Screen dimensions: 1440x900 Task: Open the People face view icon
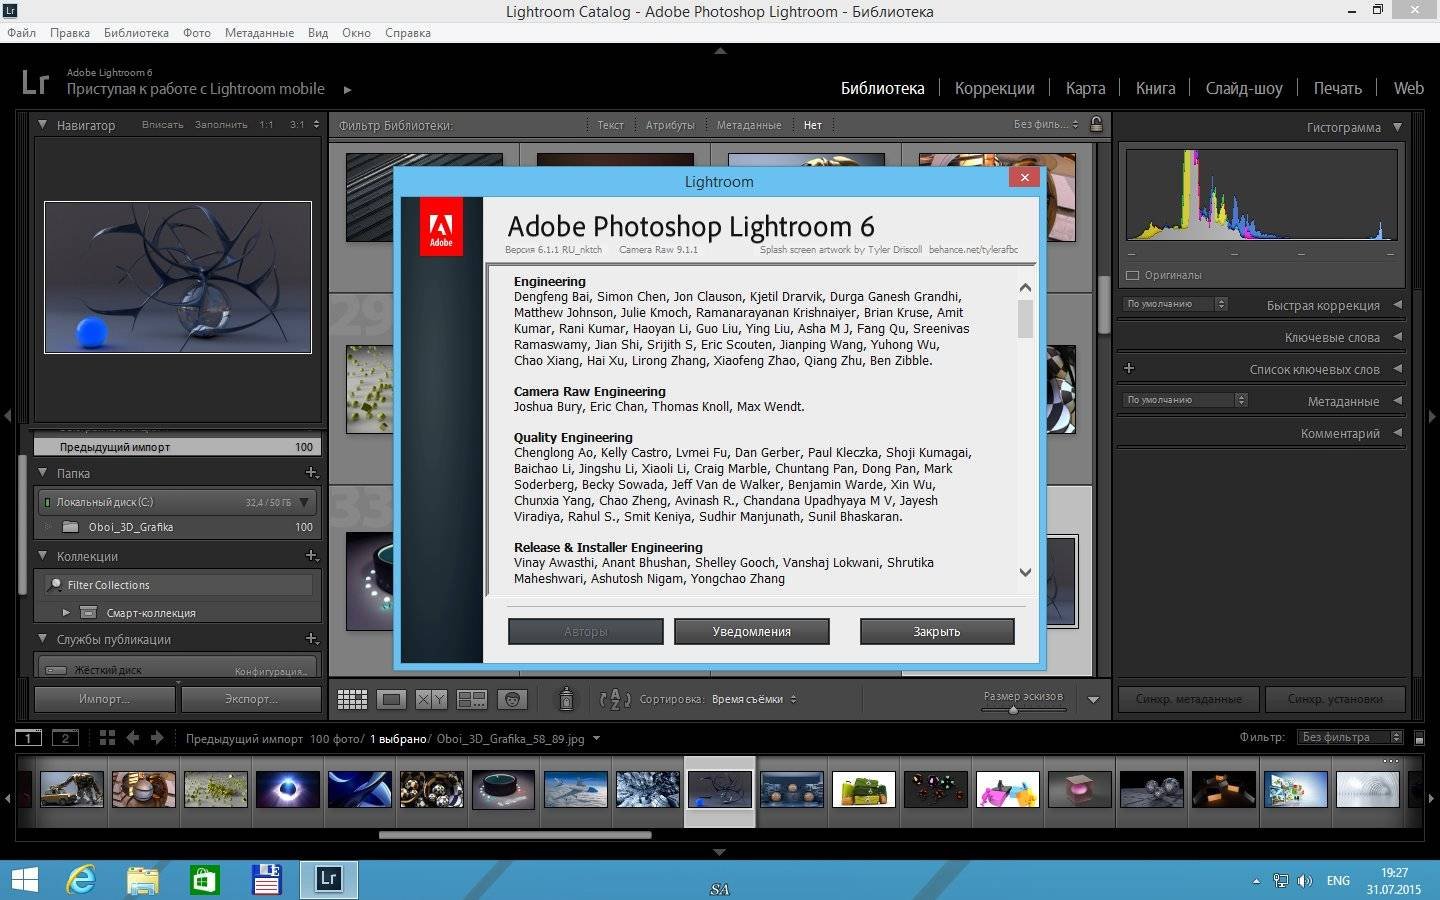(512, 699)
